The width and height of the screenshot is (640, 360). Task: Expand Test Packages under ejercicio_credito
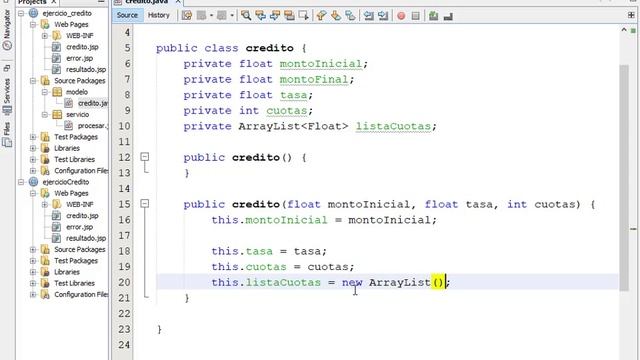click(33, 137)
